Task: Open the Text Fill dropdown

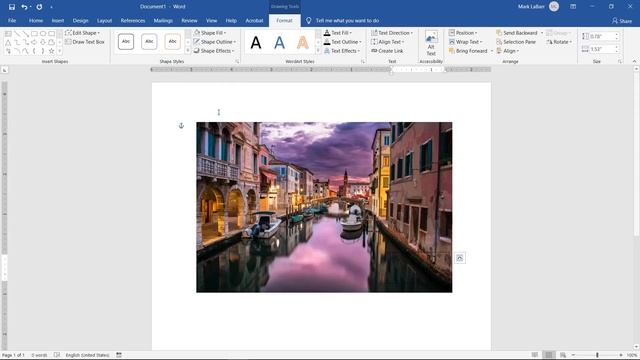Action: (338, 33)
